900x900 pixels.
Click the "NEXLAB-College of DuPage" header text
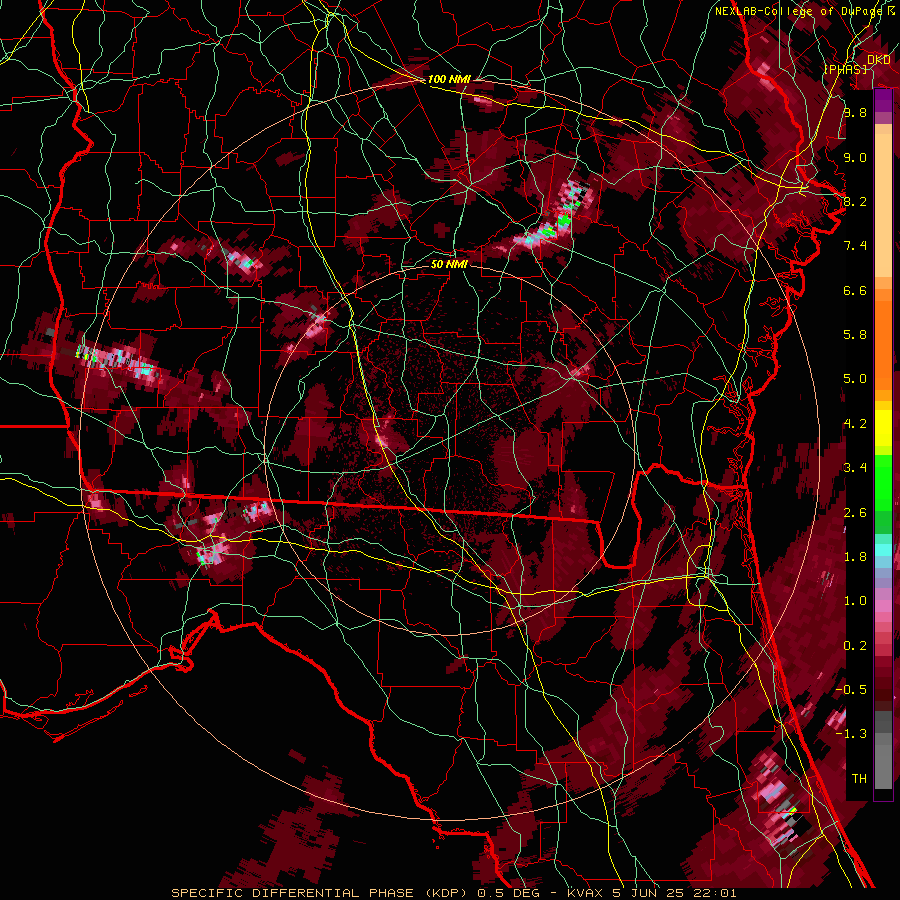pos(801,11)
